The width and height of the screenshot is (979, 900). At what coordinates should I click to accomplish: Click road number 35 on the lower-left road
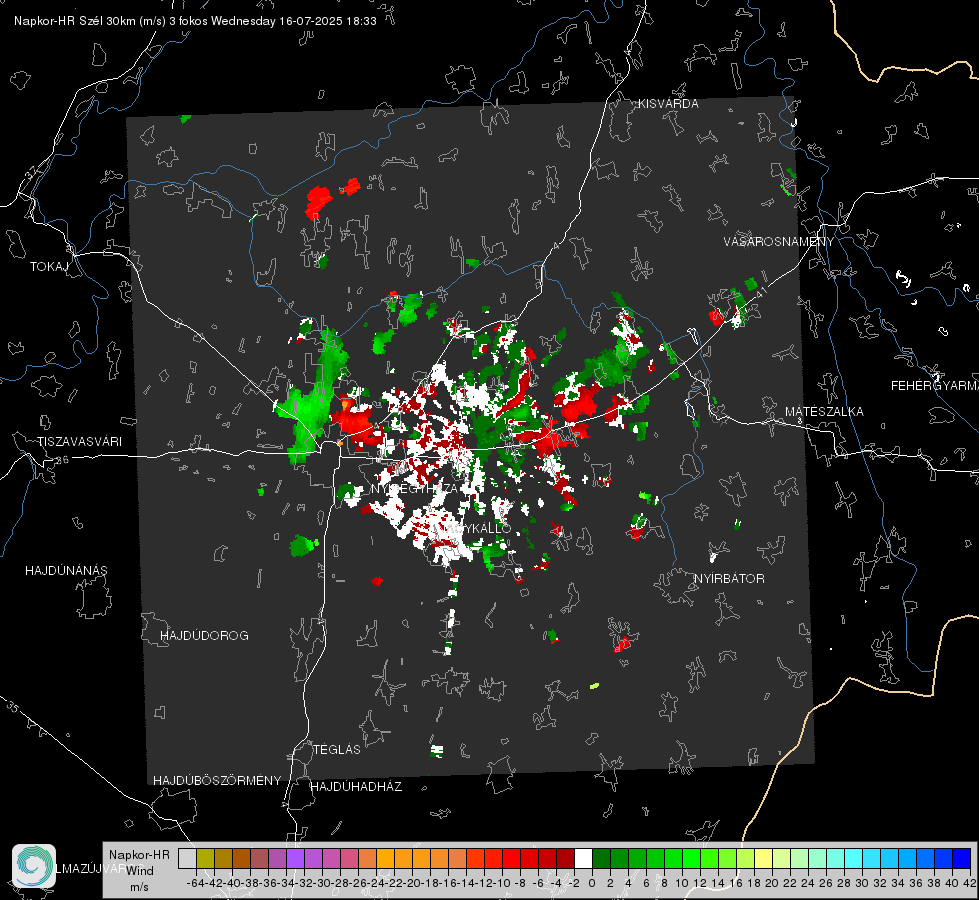pos(13,706)
